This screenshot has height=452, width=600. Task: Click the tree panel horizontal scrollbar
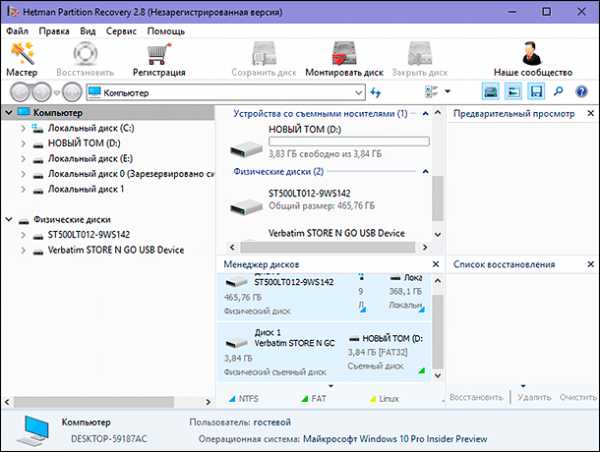(x=94, y=402)
